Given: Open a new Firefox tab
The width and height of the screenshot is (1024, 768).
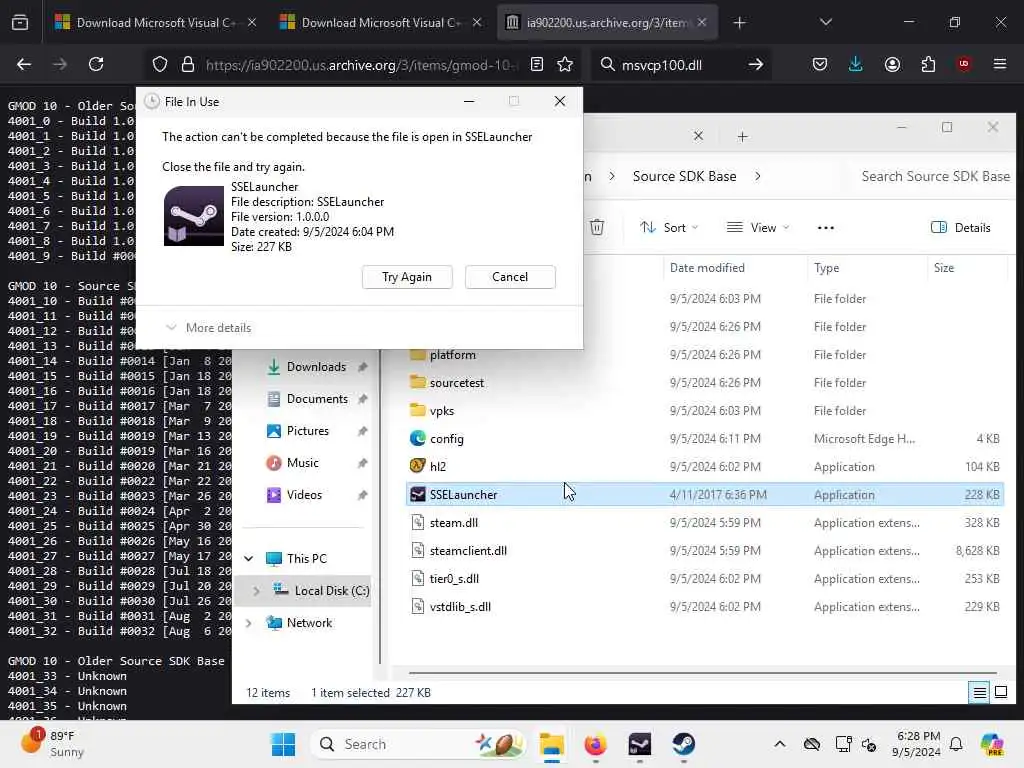Looking at the screenshot, I should coord(739,23).
